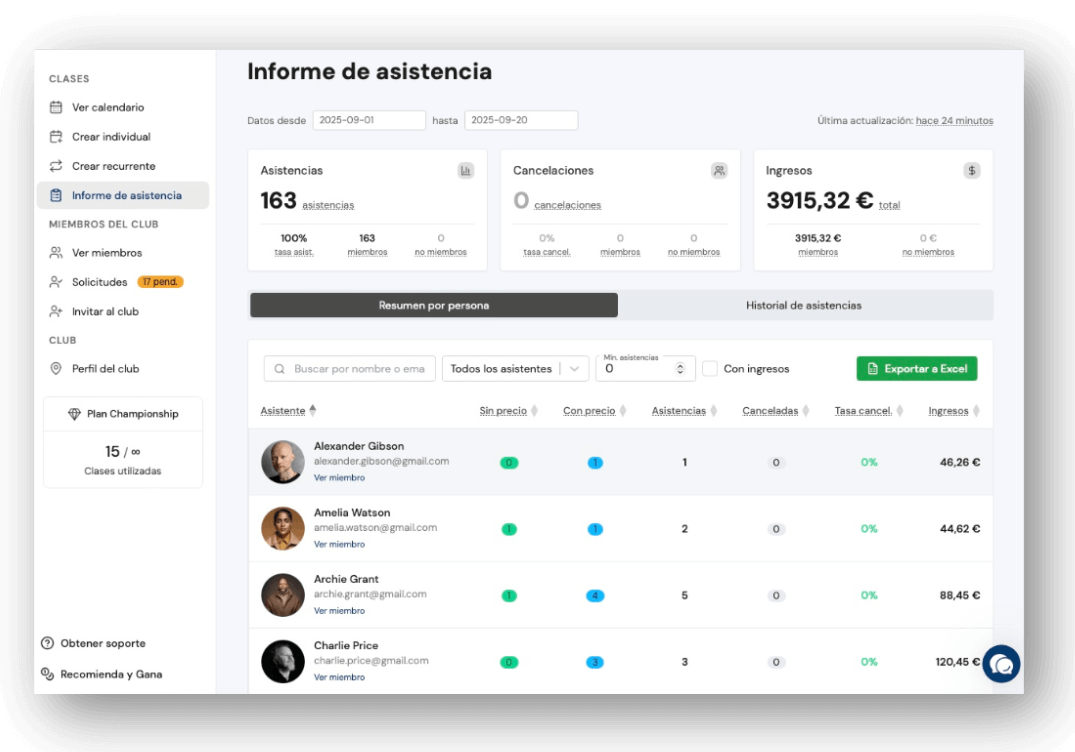This screenshot has width=1075, height=752.
Task: Adjust the Mín. asistencias stepper arrows
Action: 680,369
